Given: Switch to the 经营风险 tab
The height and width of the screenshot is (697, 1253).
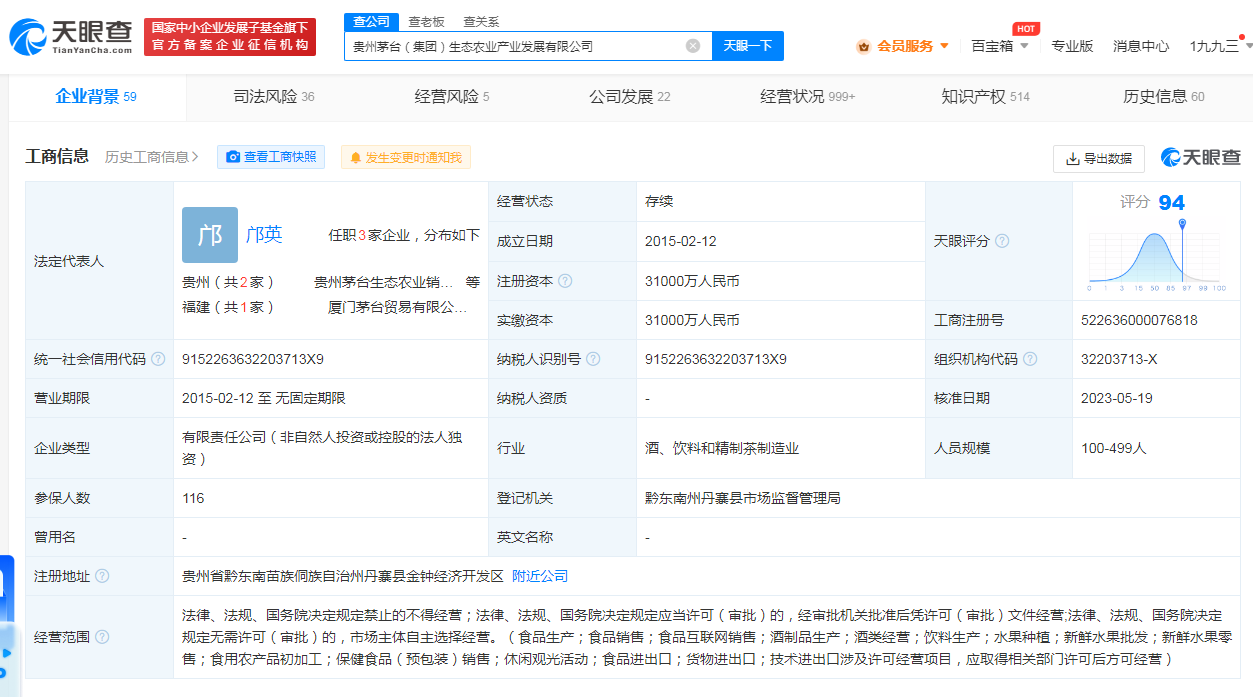Looking at the screenshot, I should 452,97.
